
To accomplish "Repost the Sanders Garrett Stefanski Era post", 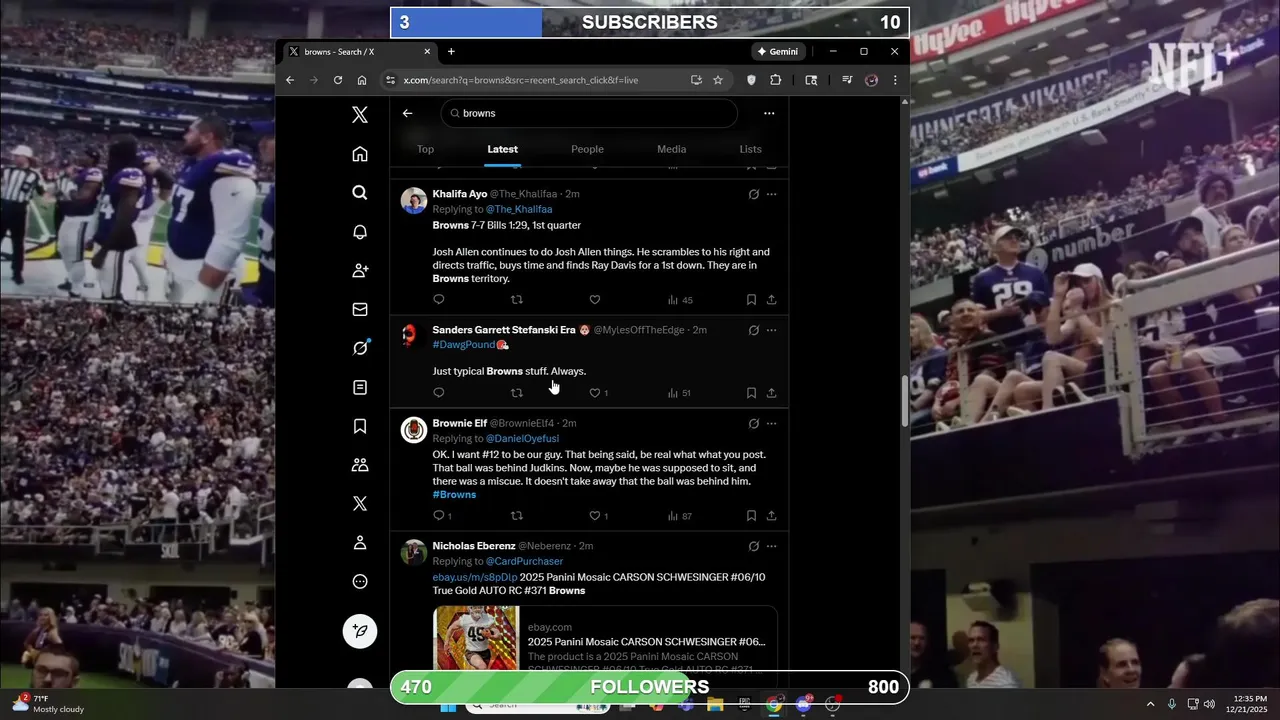I will (517, 393).
